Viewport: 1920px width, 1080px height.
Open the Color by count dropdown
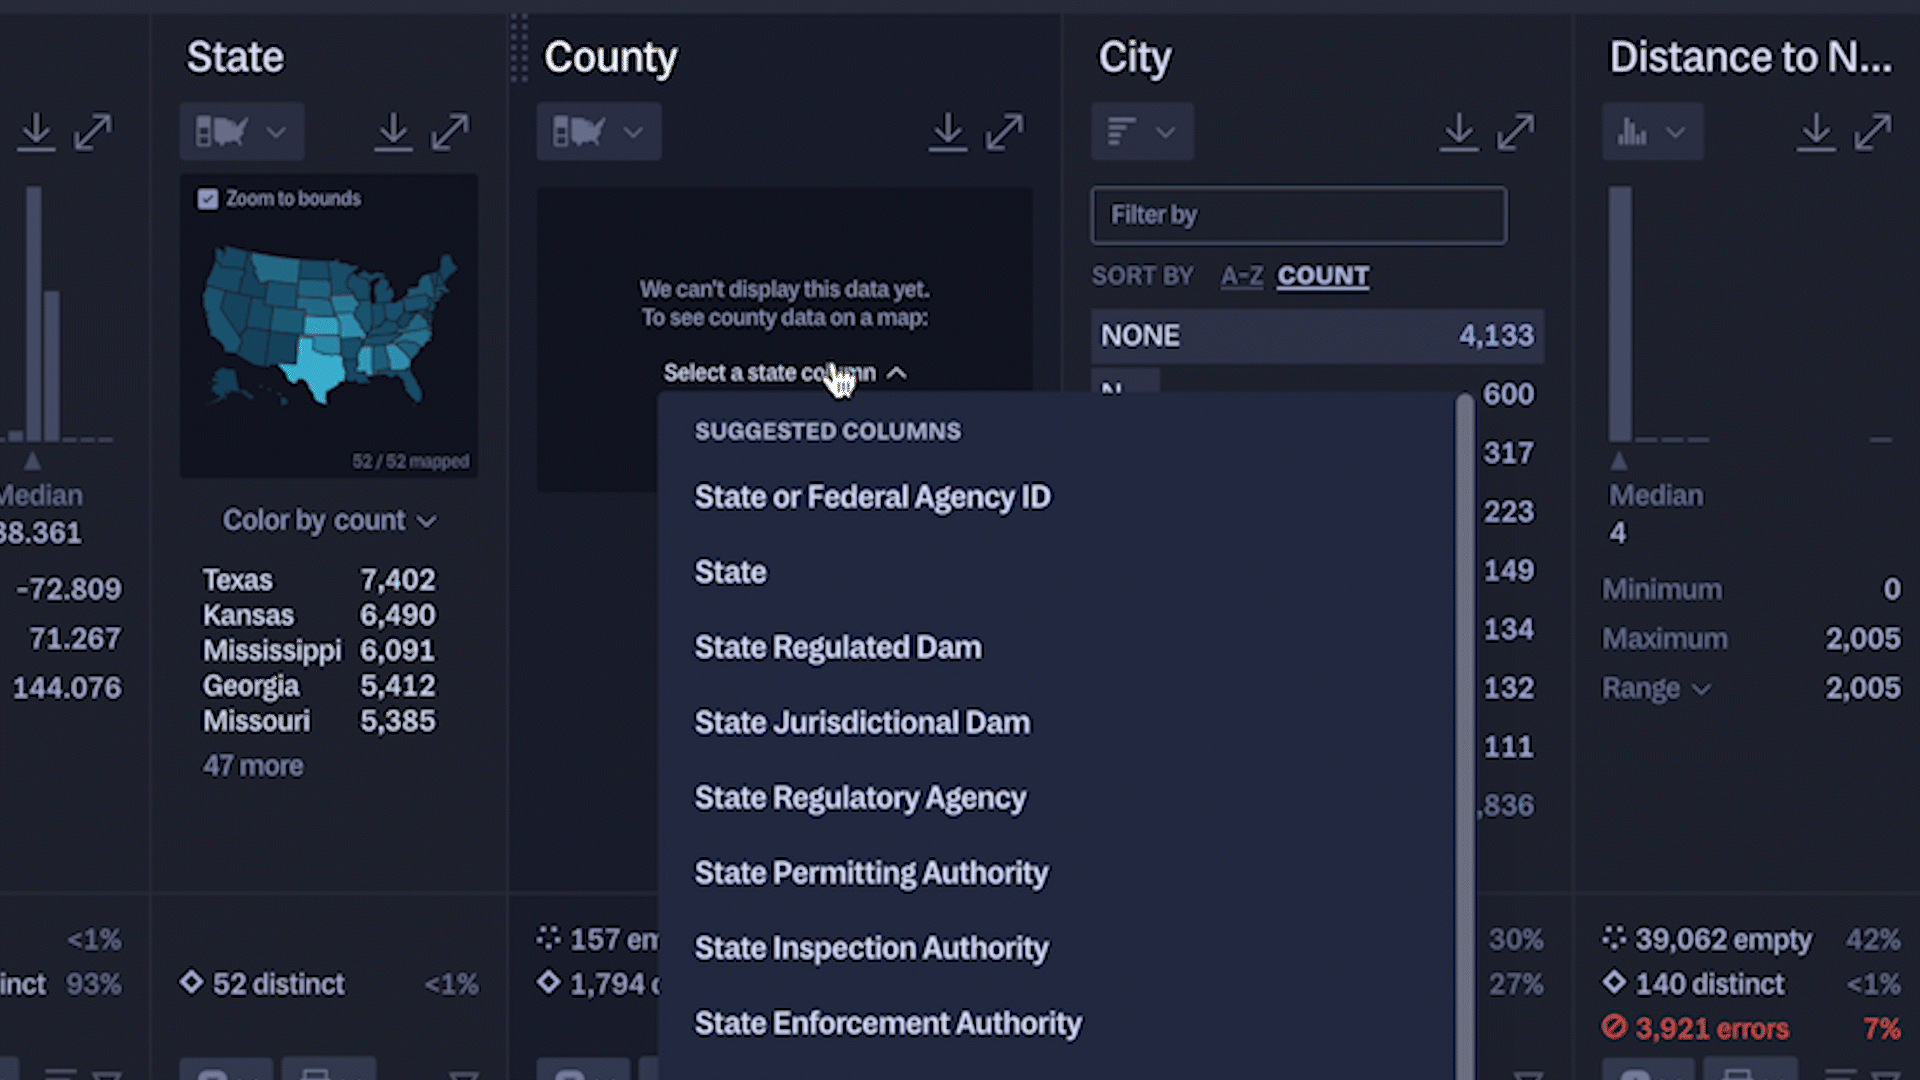(330, 520)
